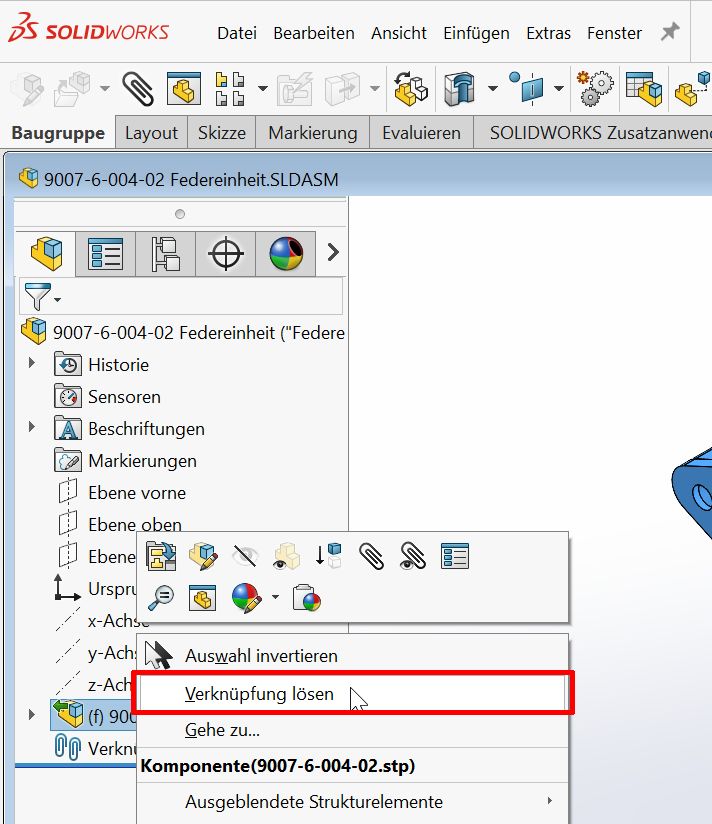
Task: Click the down-arrow component icon in context toolbar
Action: (x=328, y=557)
